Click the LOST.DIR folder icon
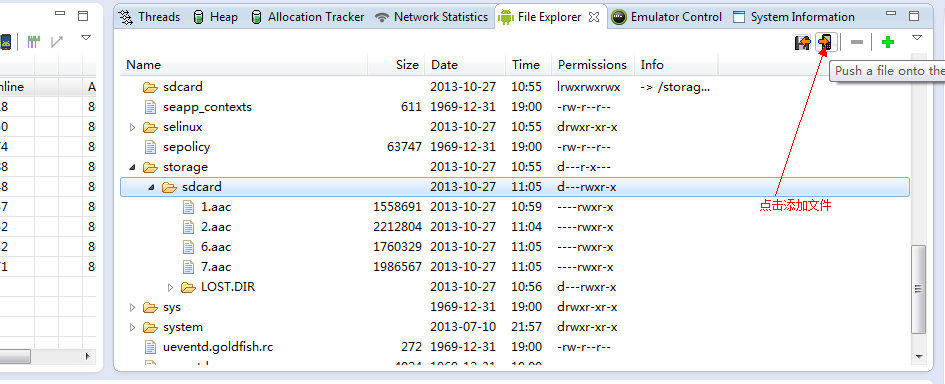The width and height of the screenshot is (945, 384). [x=189, y=287]
